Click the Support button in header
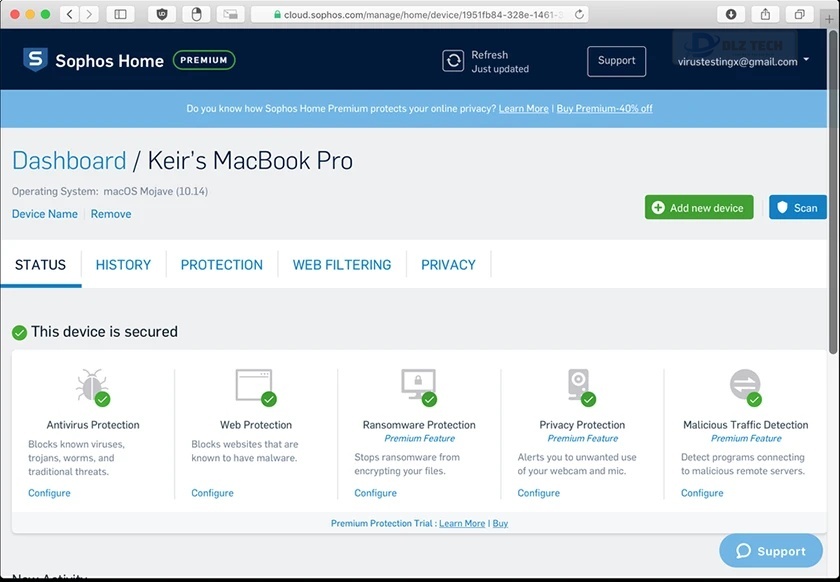This screenshot has height=582, width=840. click(617, 61)
